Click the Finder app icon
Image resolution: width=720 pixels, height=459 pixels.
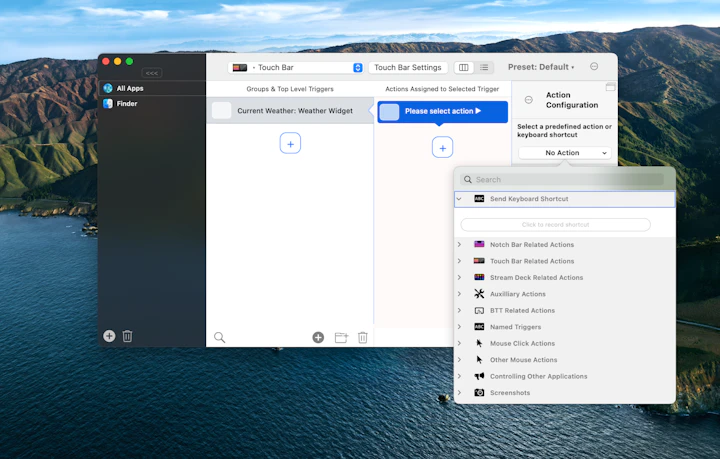[x=108, y=104]
